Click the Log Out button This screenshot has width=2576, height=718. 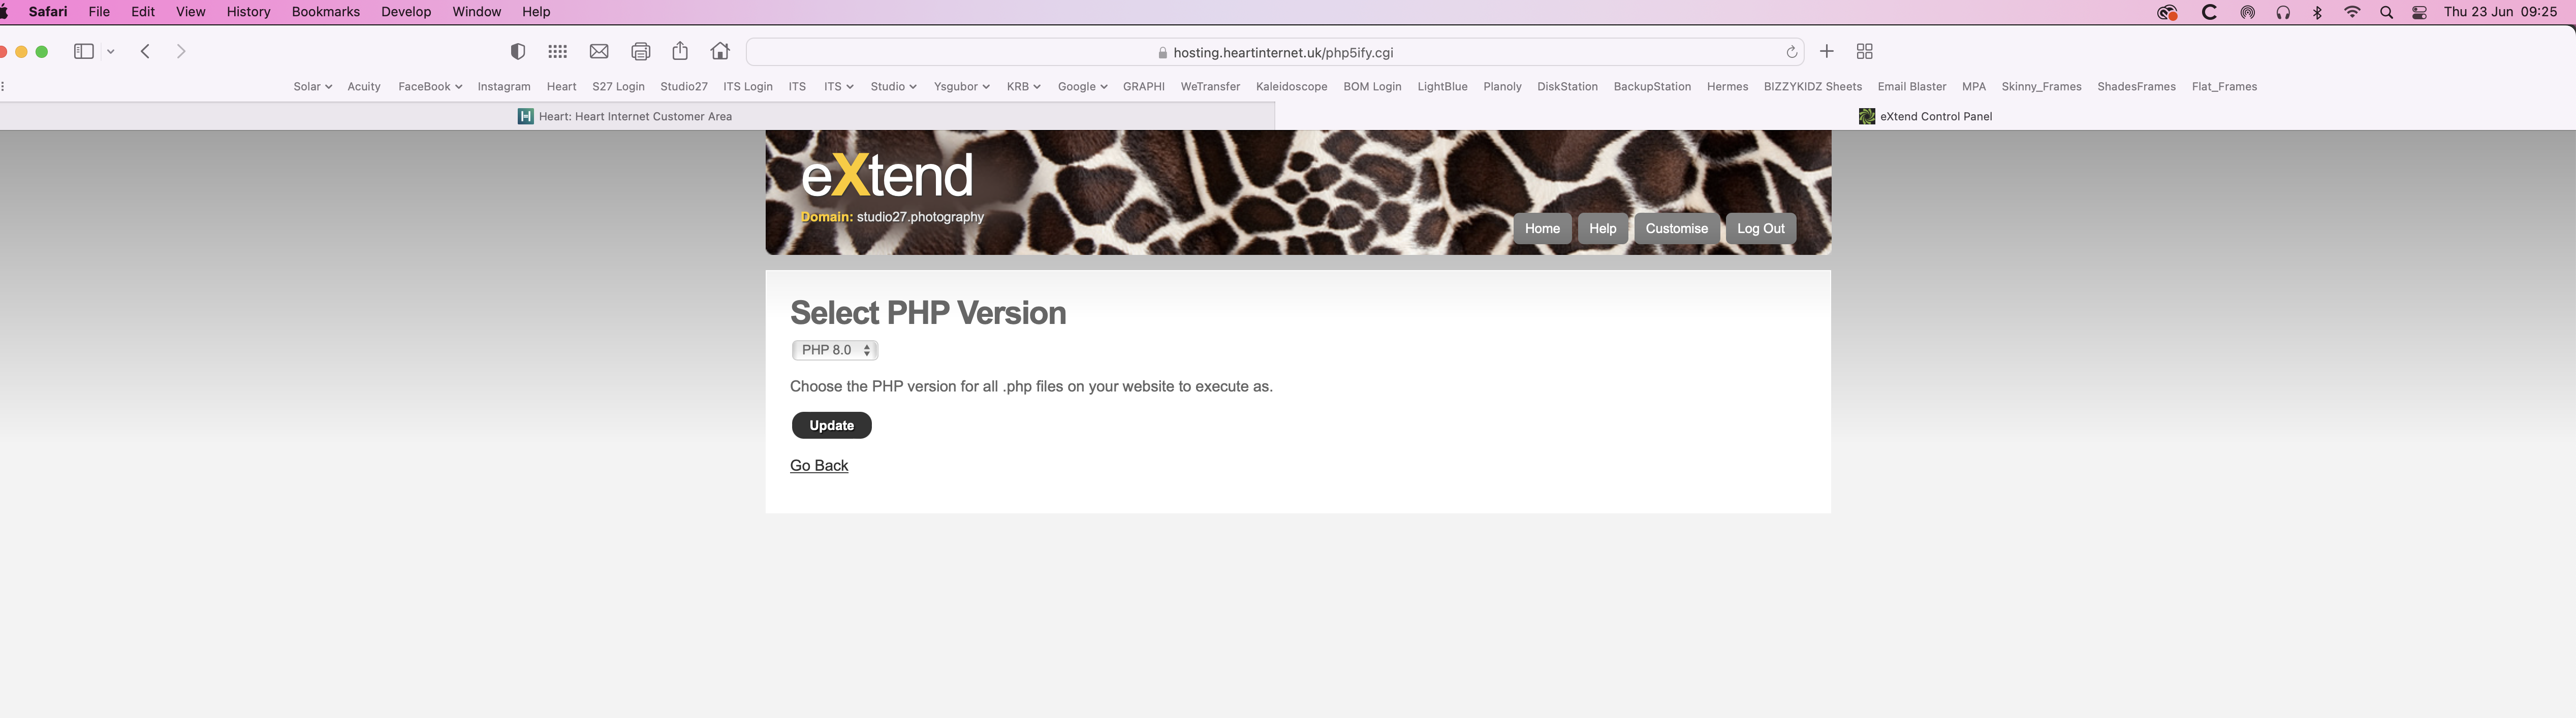point(1760,229)
